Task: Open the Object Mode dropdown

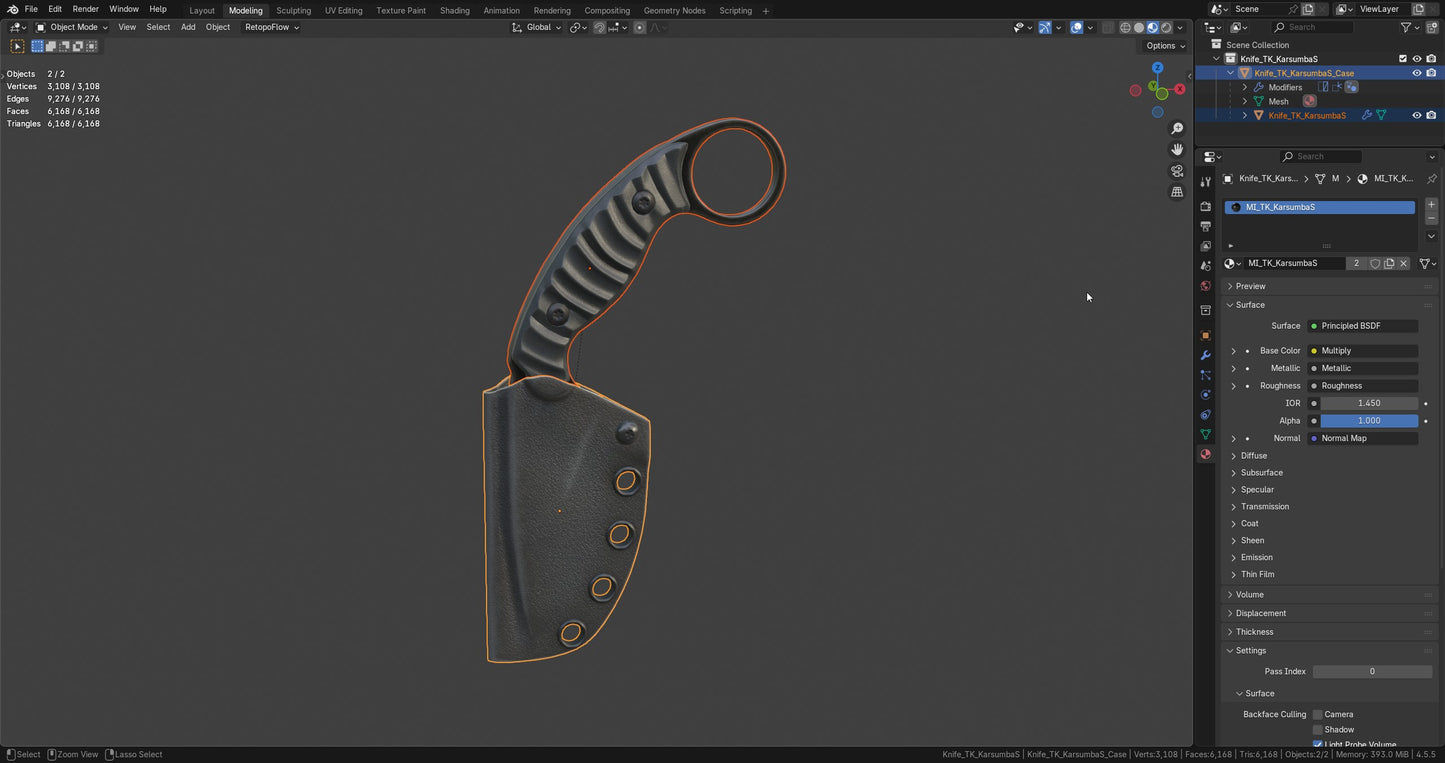Action: coord(72,27)
